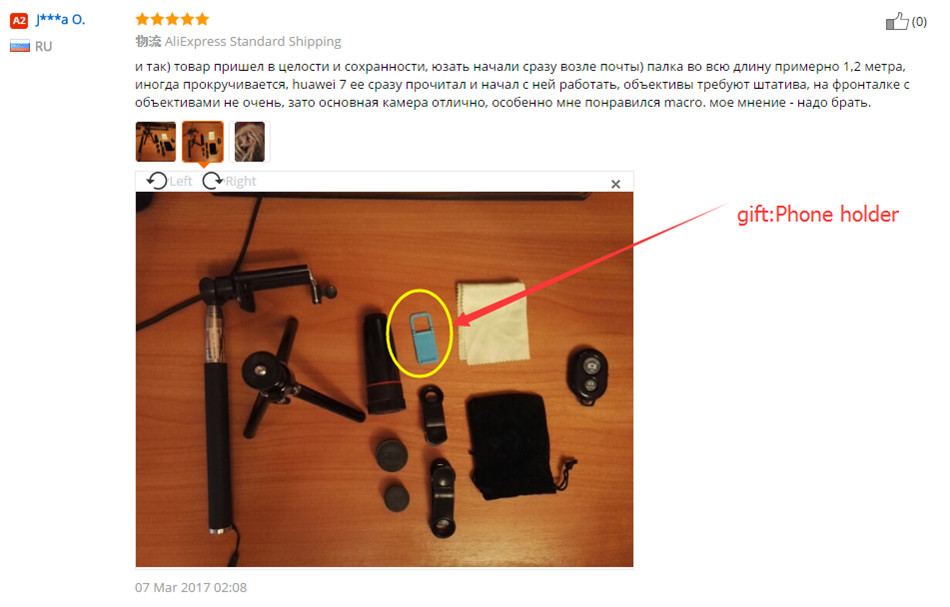Click the "gift:Phone holder" red annotation
Viewport: 950px width, 607px height.
coord(818,214)
